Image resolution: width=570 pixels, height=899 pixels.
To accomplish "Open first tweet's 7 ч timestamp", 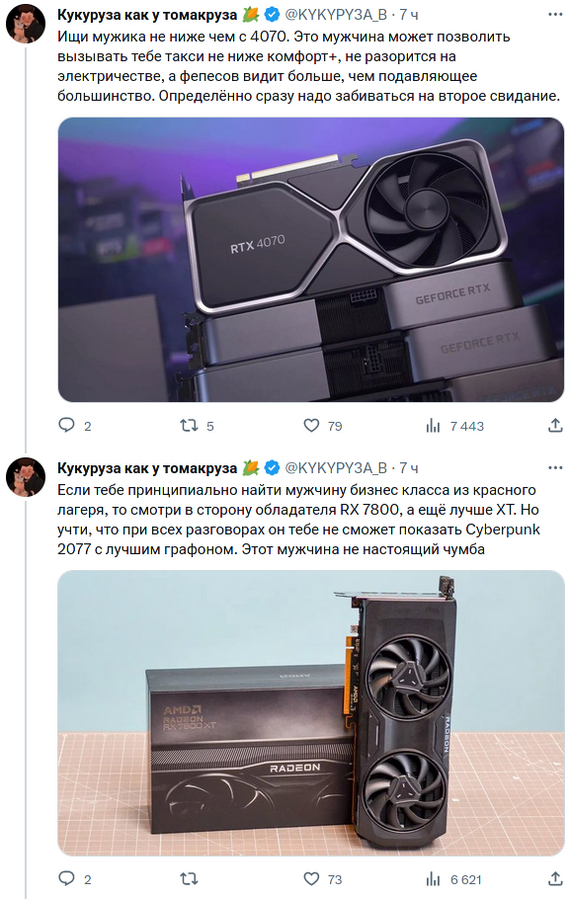I will [x=409, y=15].
